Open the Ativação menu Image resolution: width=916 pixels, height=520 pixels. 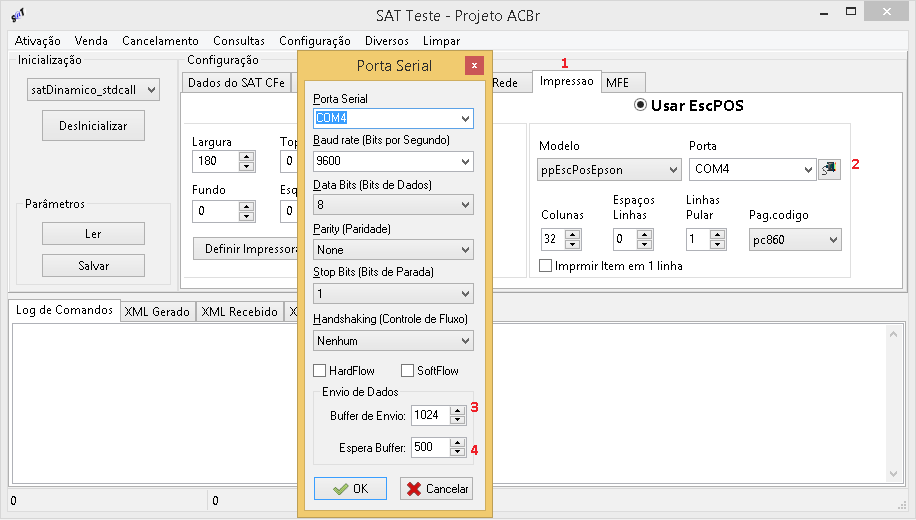(x=37, y=41)
